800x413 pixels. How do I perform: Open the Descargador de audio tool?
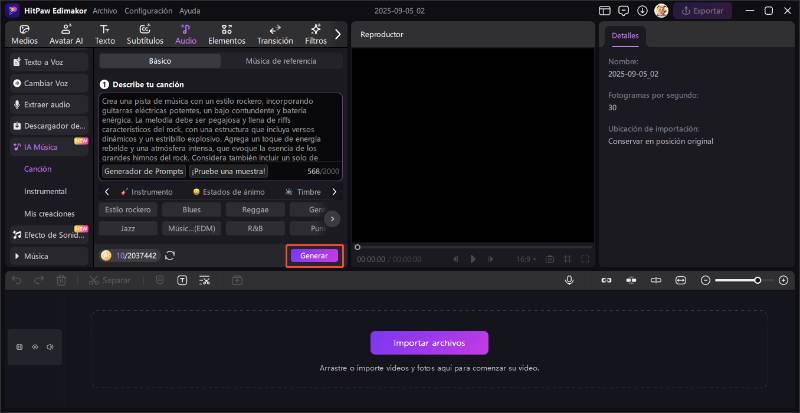pyautogui.click(x=49, y=126)
